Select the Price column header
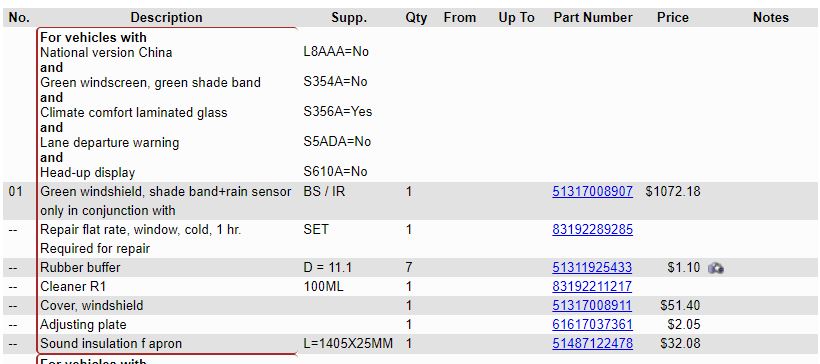Image resolution: width=820 pixels, height=364 pixels. (x=673, y=18)
